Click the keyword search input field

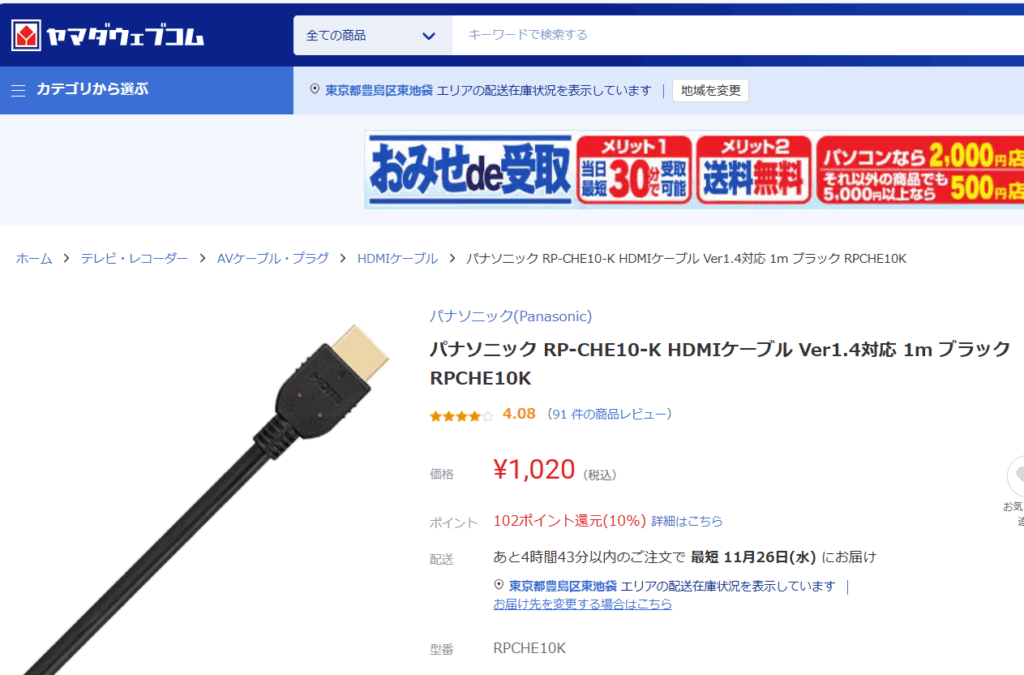pyautogui.click(x=738, y=35)
